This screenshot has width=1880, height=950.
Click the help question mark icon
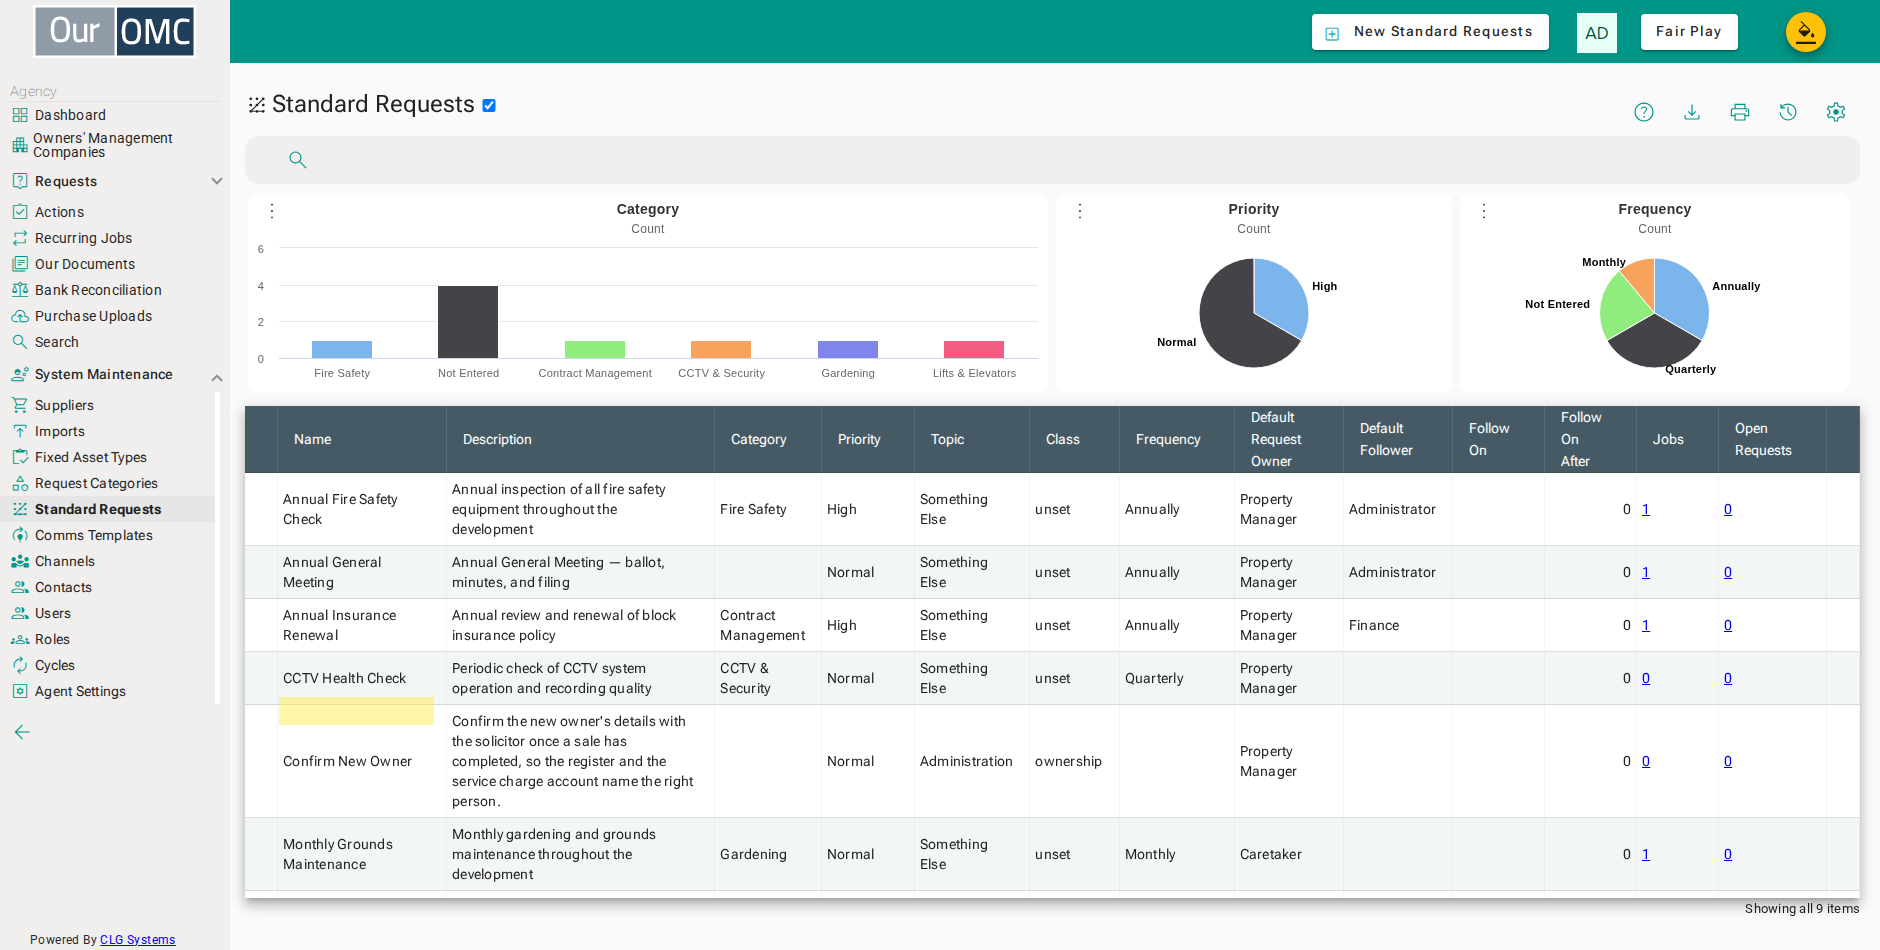(1644, 112)
